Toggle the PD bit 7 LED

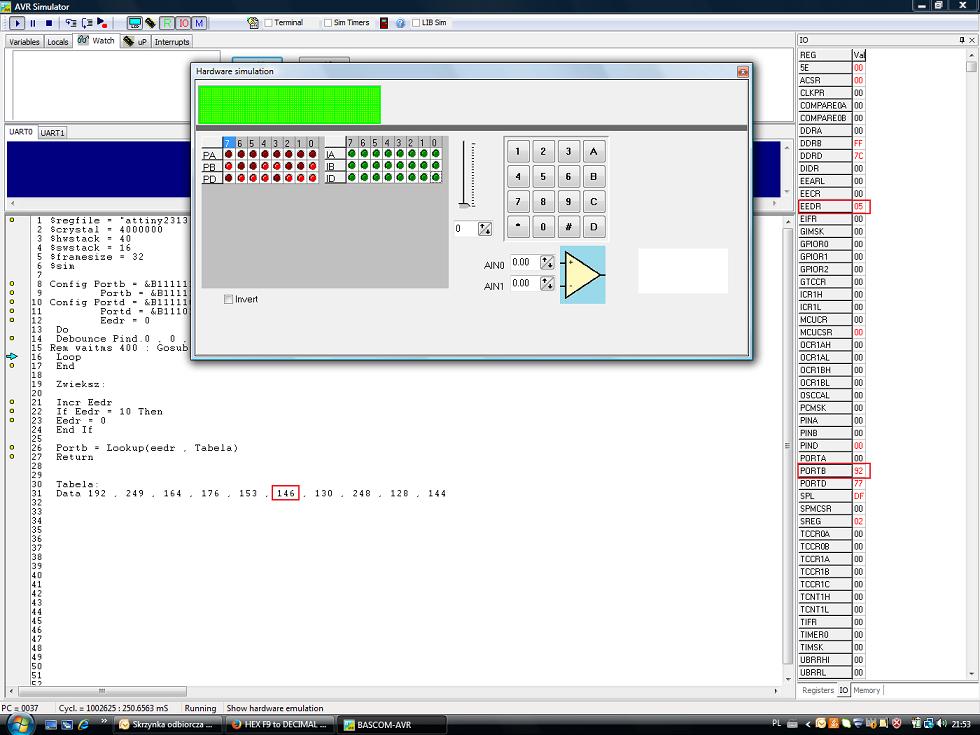click(x=229, y=178)
